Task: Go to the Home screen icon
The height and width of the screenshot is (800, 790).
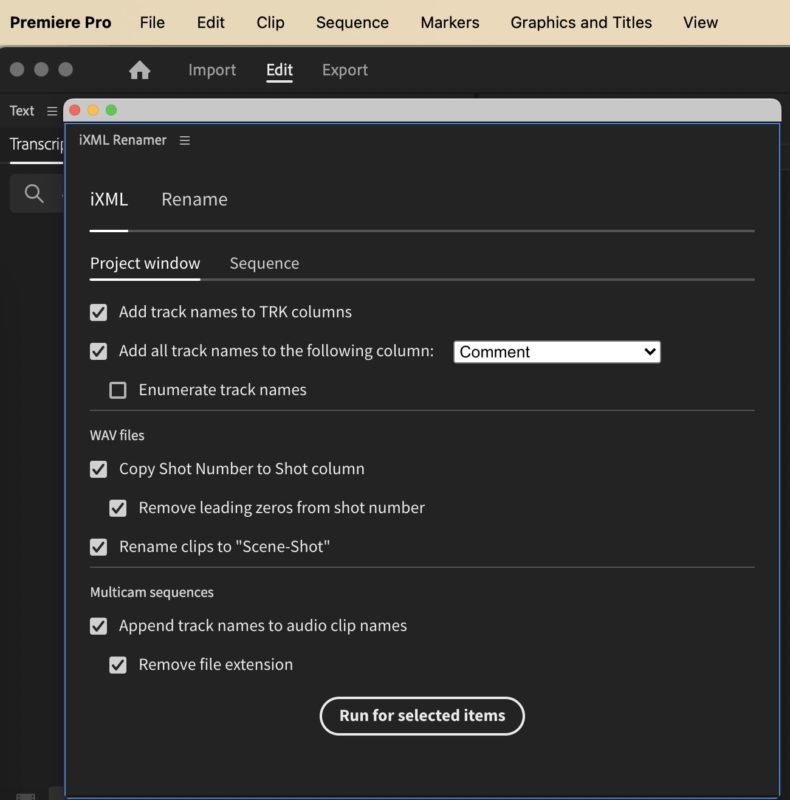Action: click(139, 70)
